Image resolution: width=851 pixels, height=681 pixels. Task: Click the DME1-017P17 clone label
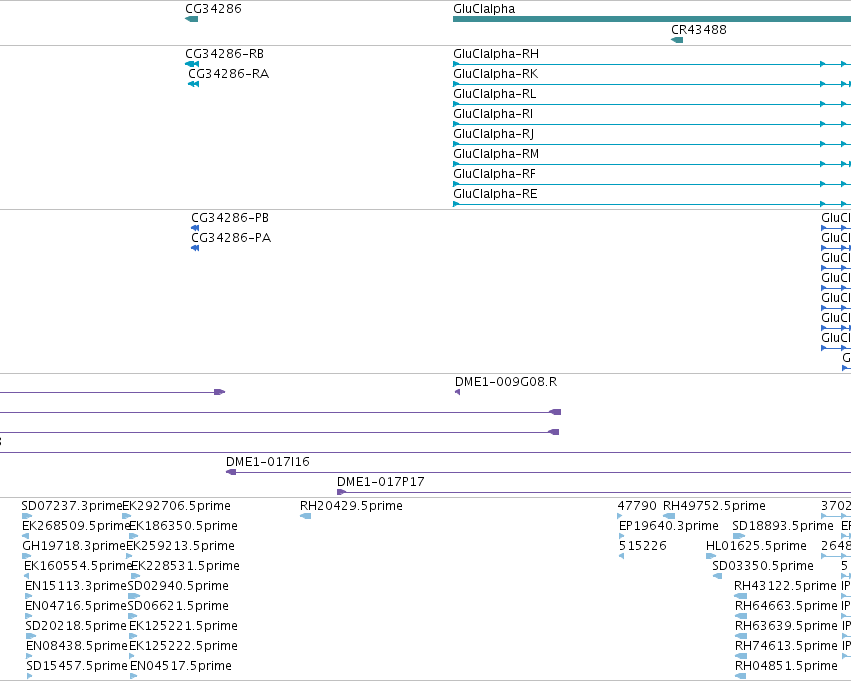pos(380,482)
